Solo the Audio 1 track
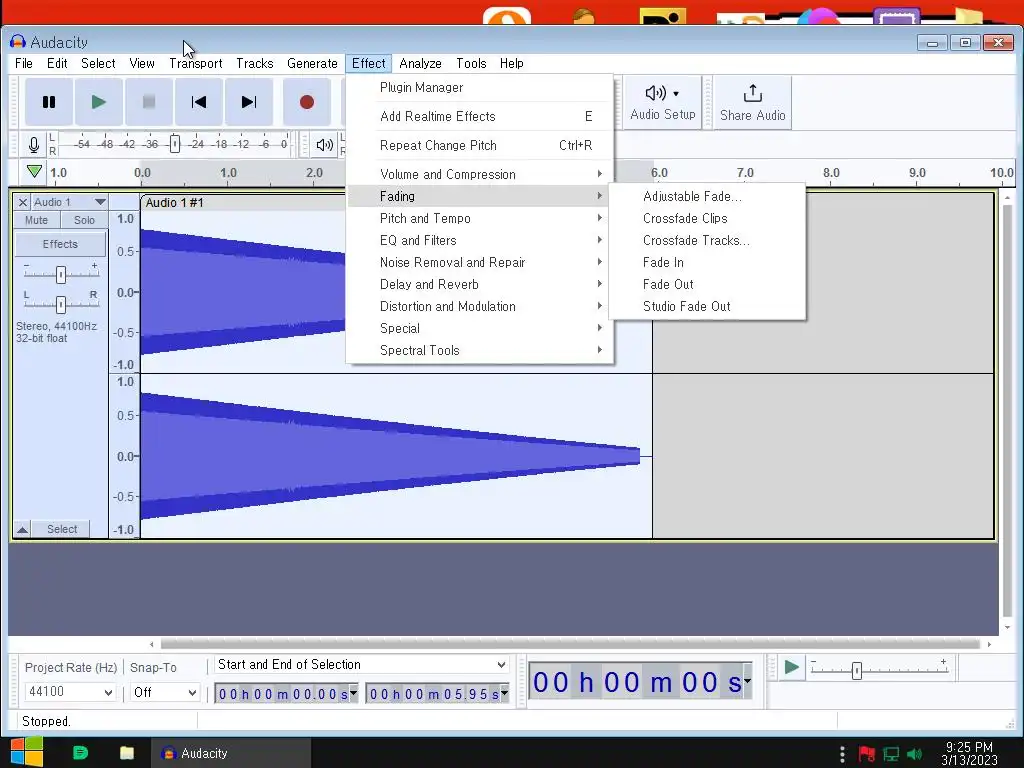 point(84,221)
